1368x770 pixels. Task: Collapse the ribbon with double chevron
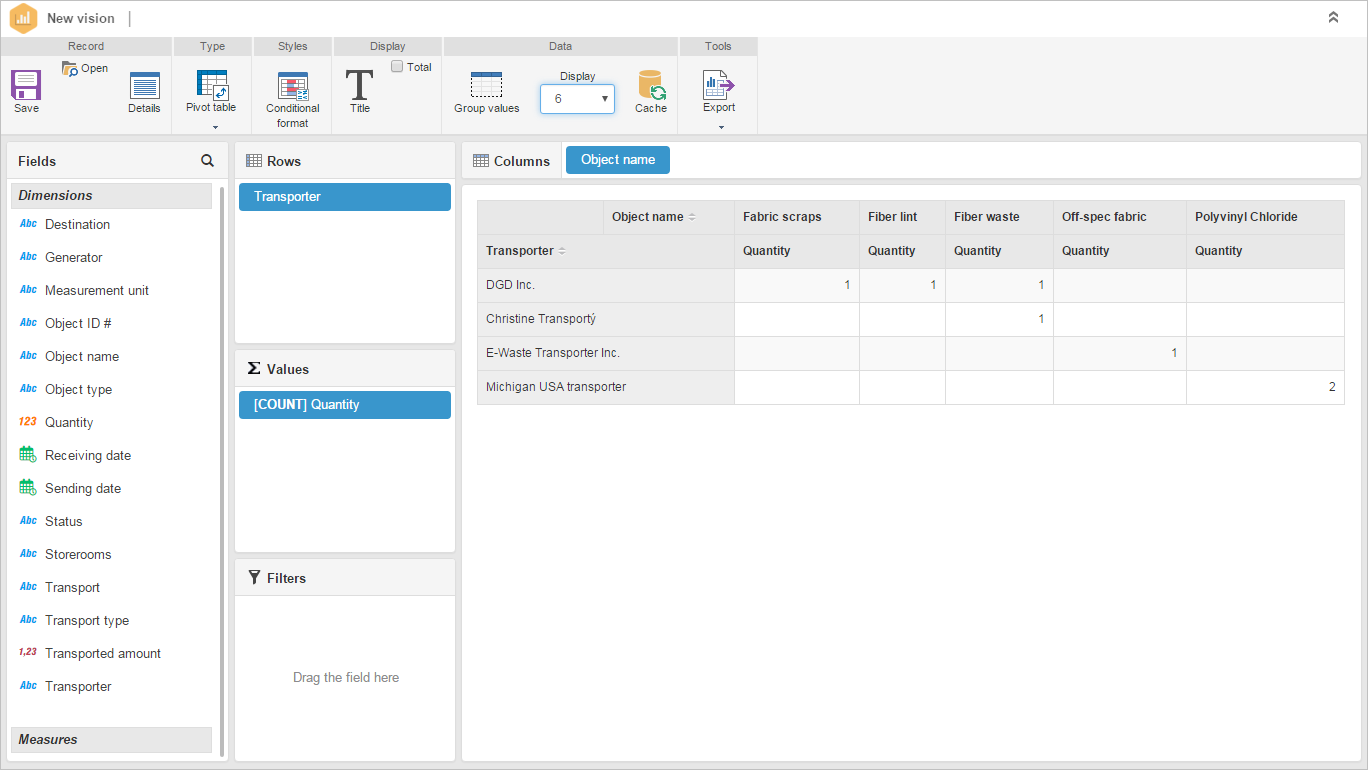tap(1333, 17)
